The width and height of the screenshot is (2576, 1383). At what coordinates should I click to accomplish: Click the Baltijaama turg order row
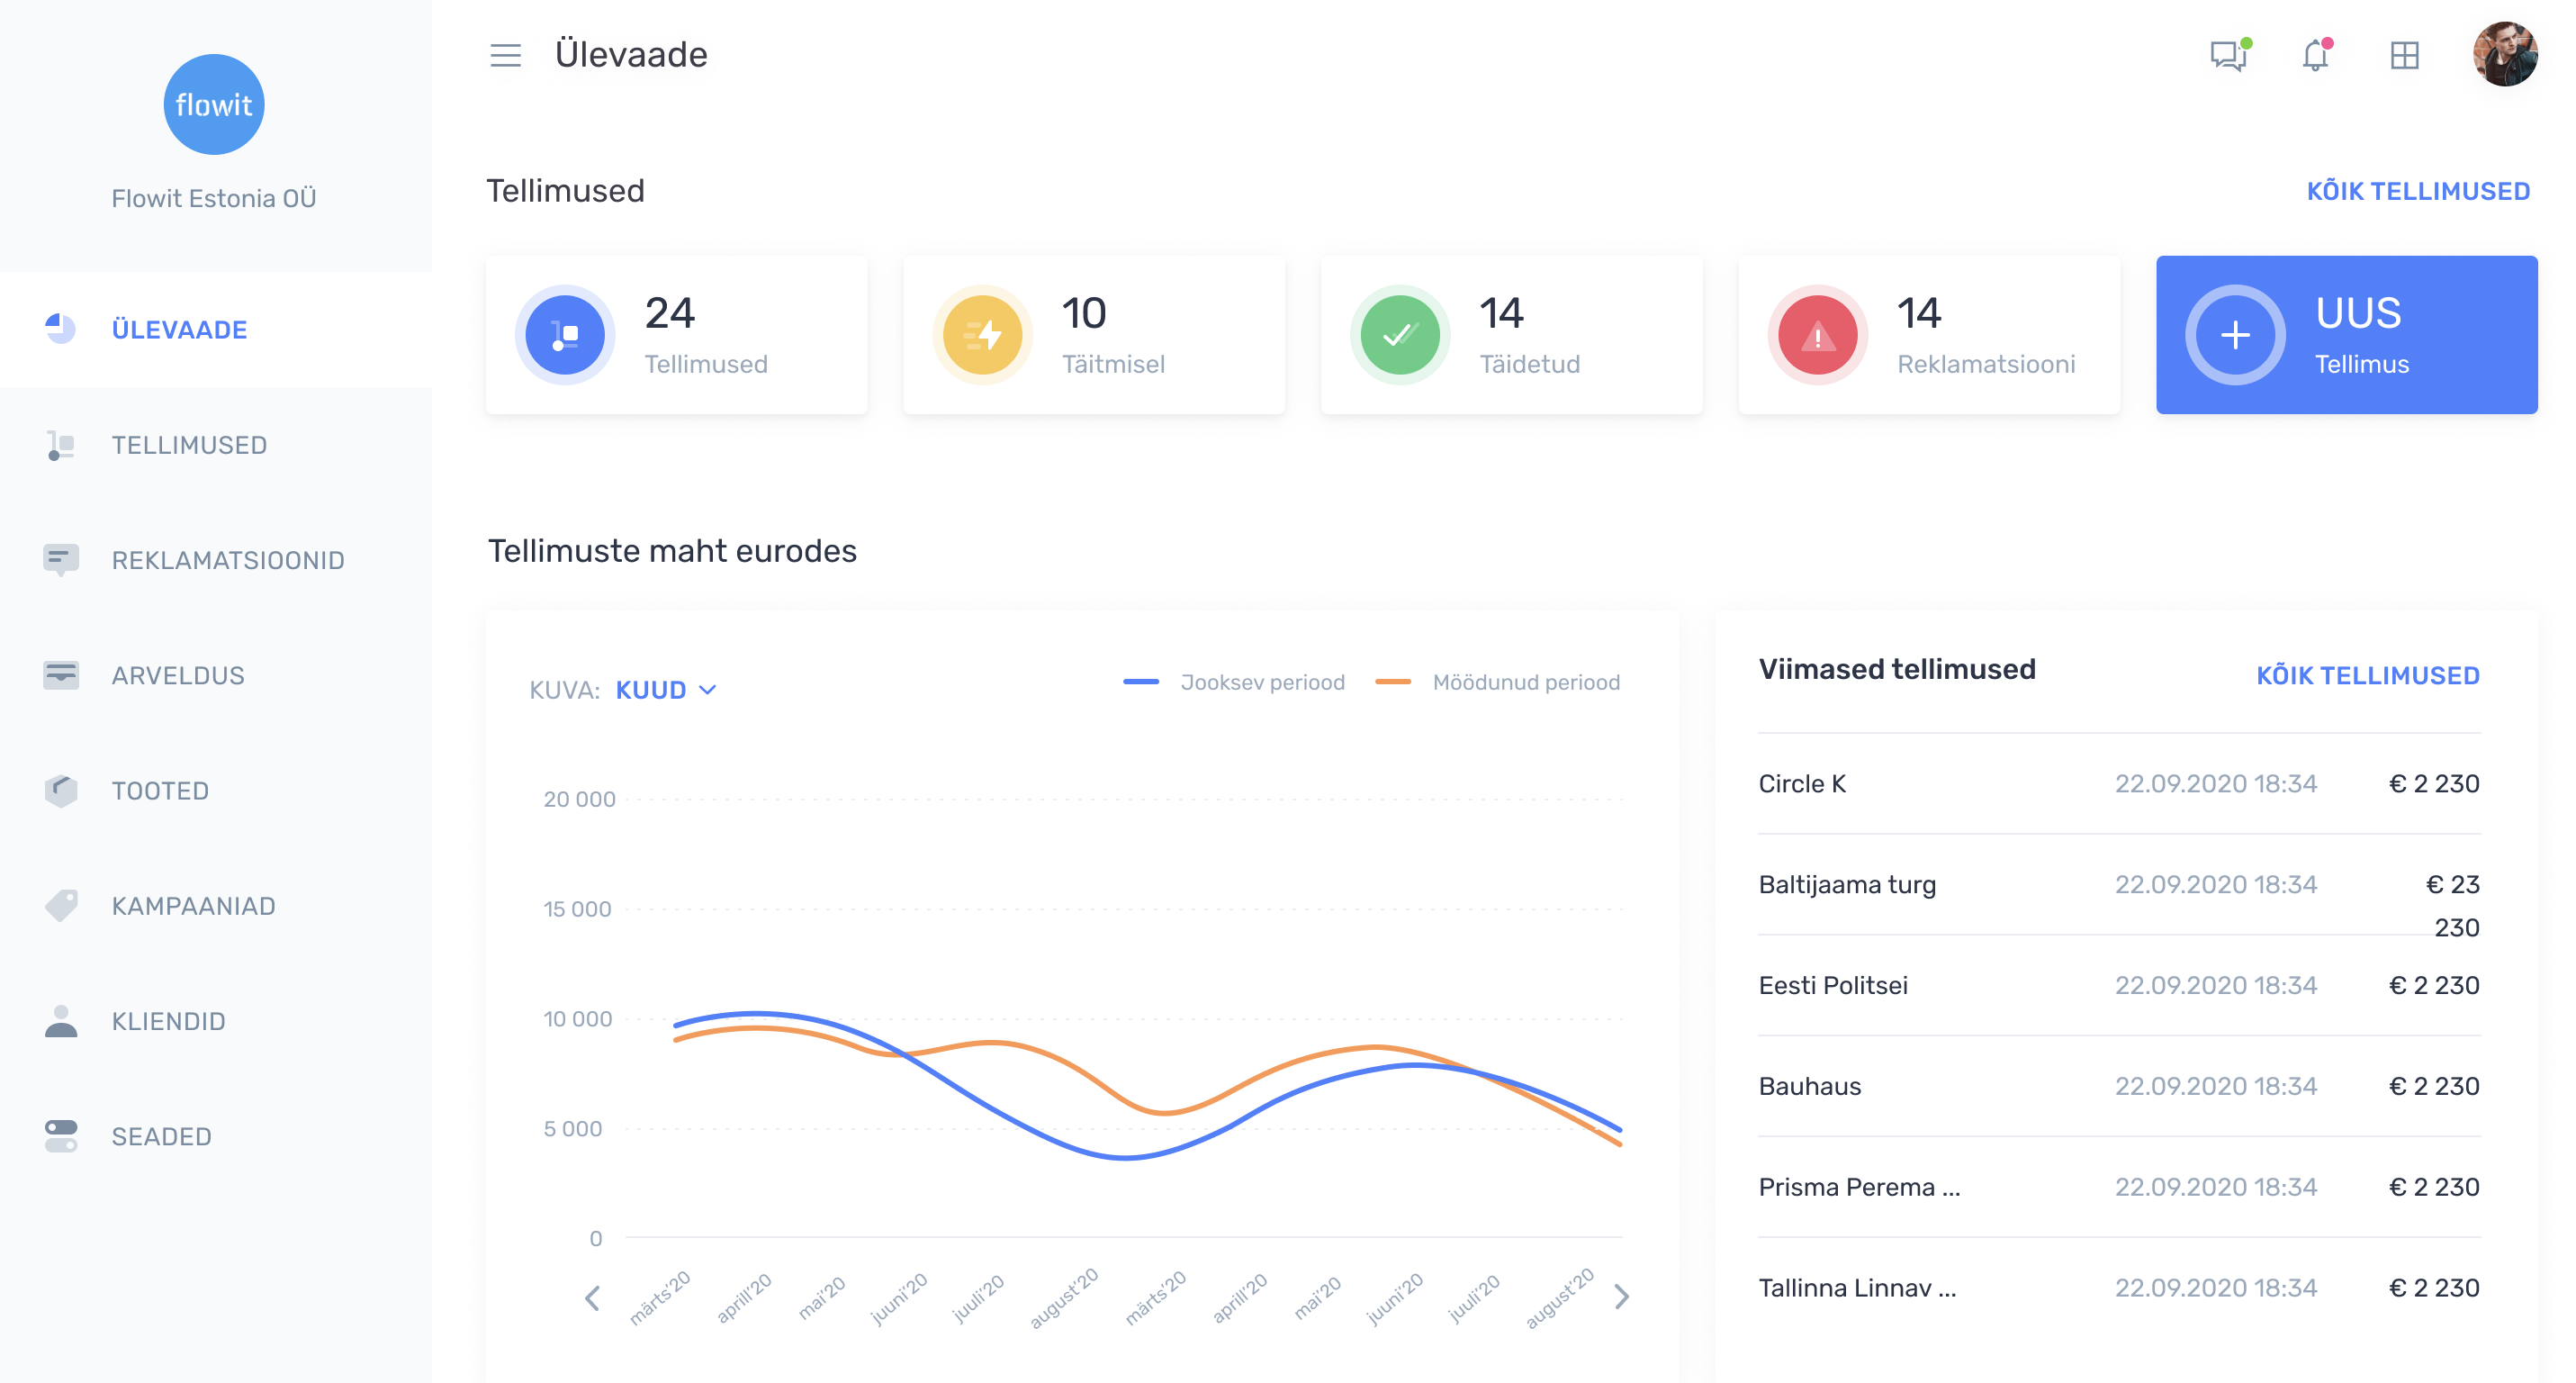pos(2119,884)
